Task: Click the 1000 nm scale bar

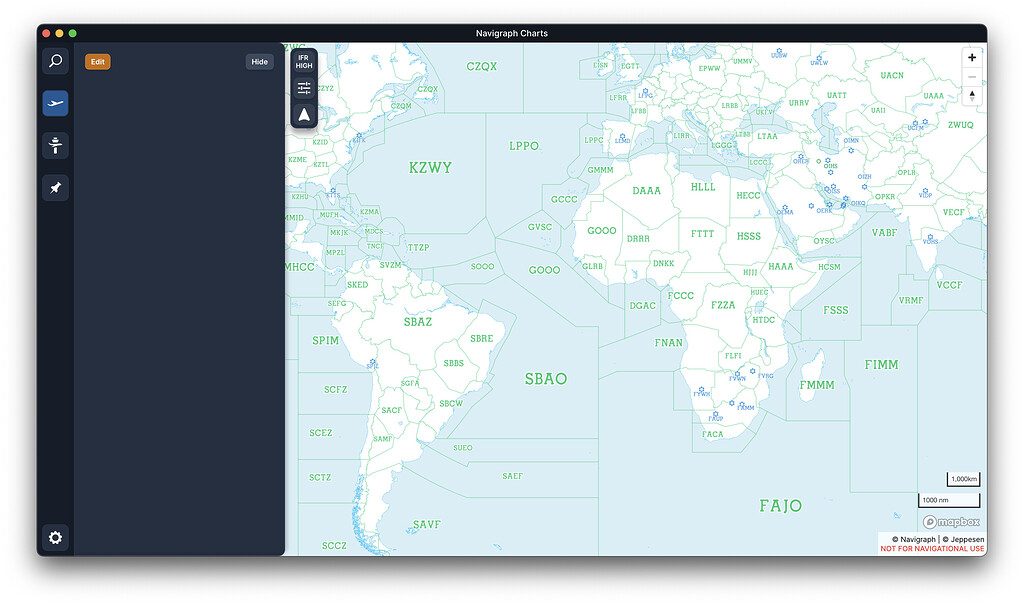Action: (948, 499)
